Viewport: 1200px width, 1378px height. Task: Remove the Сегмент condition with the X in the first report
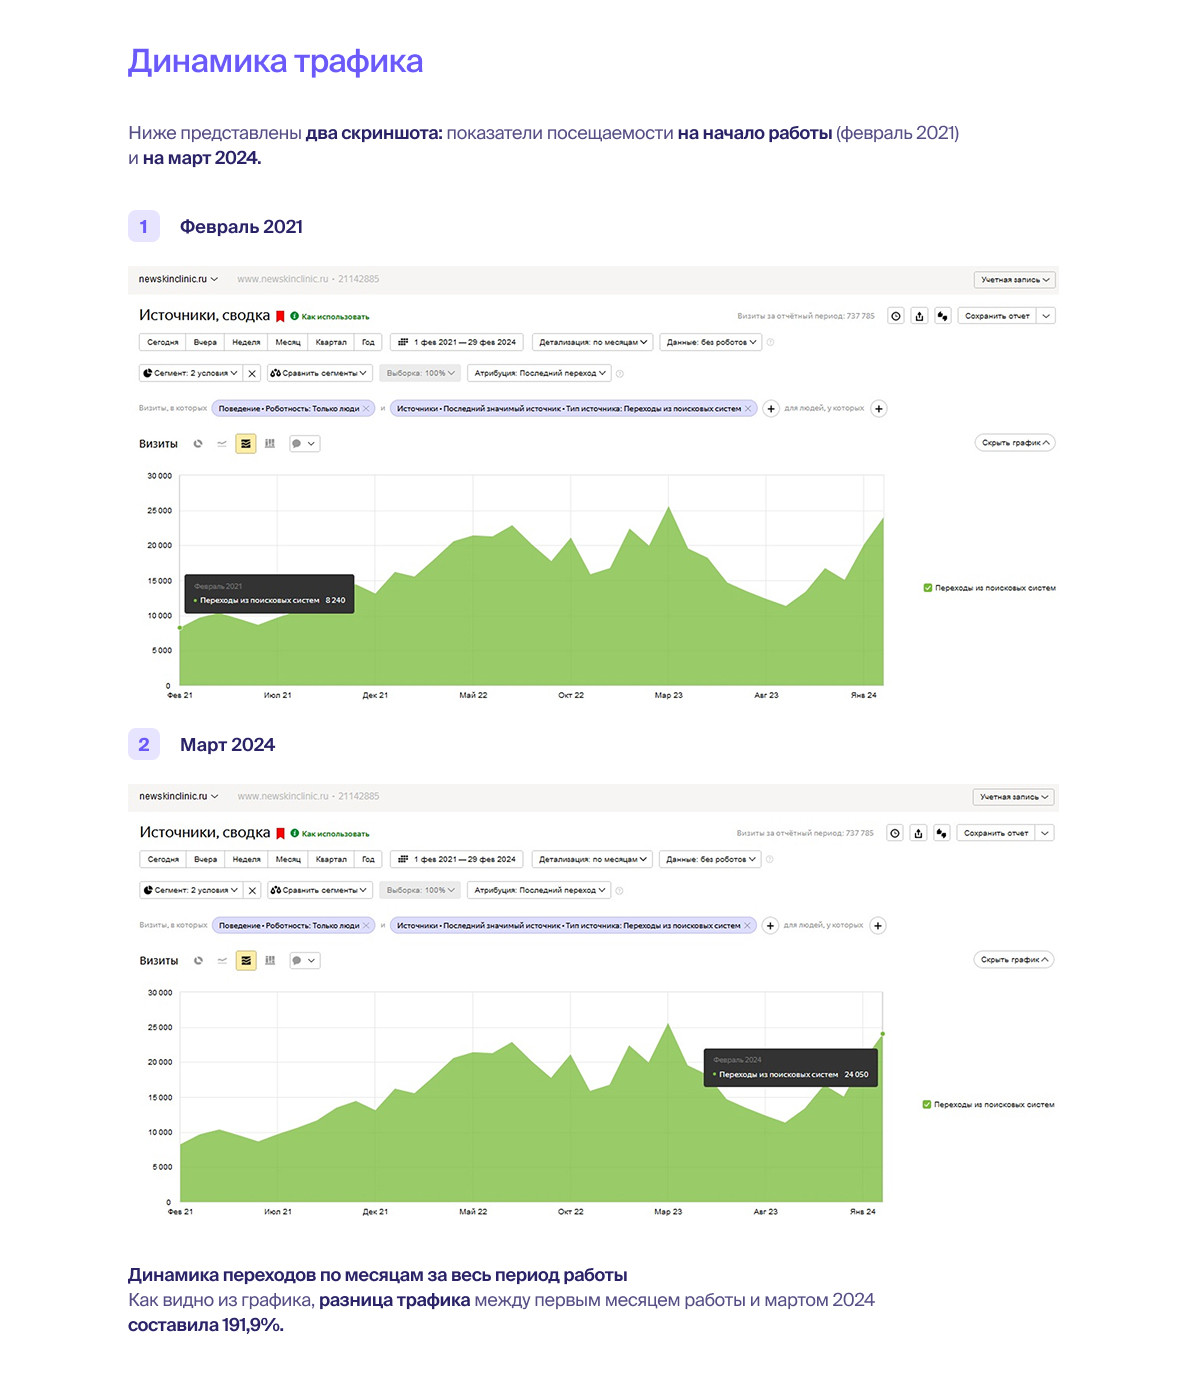pyautogui.click(x=252, y=373)
